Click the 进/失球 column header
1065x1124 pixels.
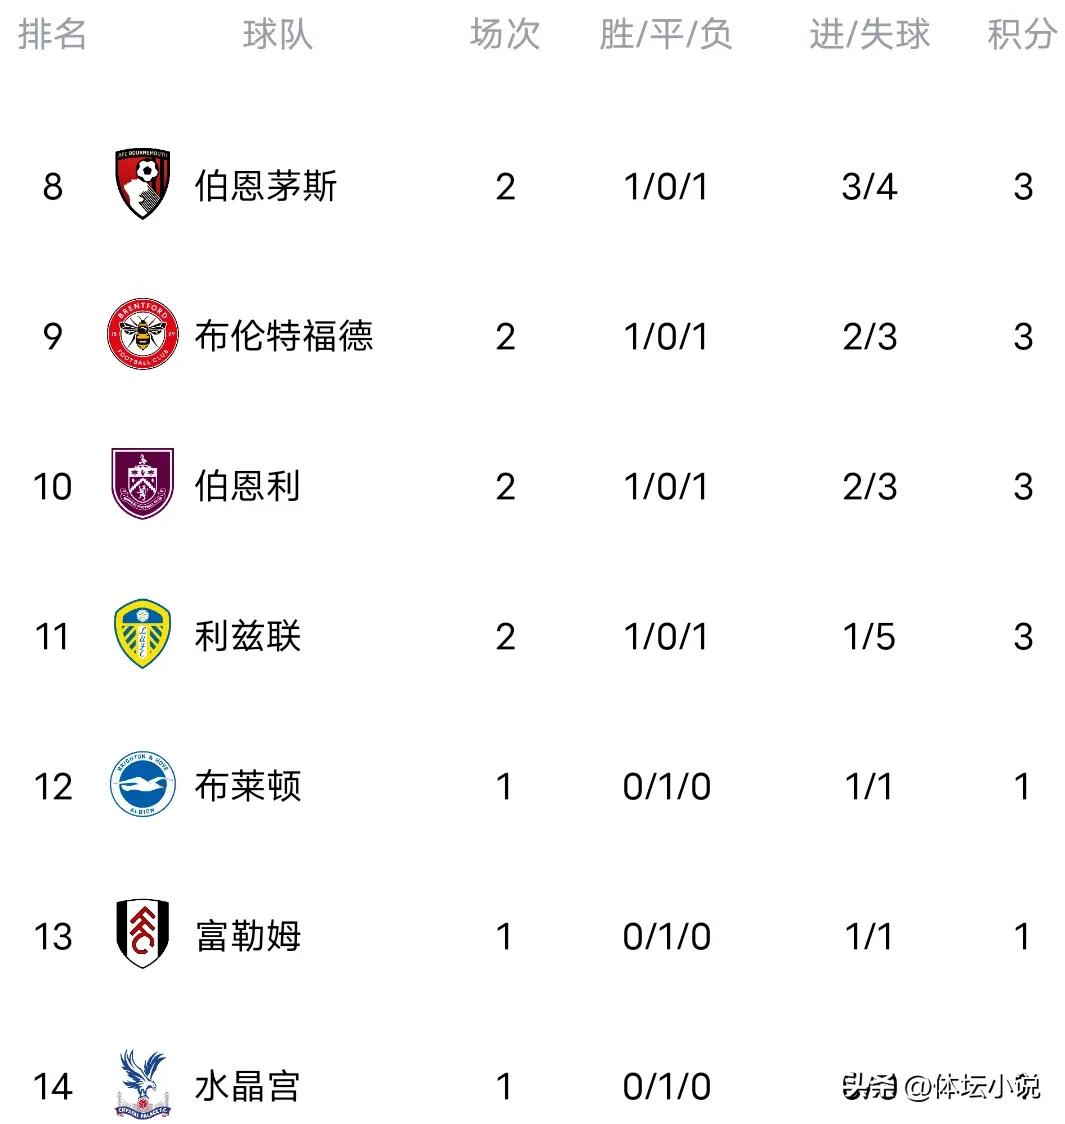[x=869, y=34]
